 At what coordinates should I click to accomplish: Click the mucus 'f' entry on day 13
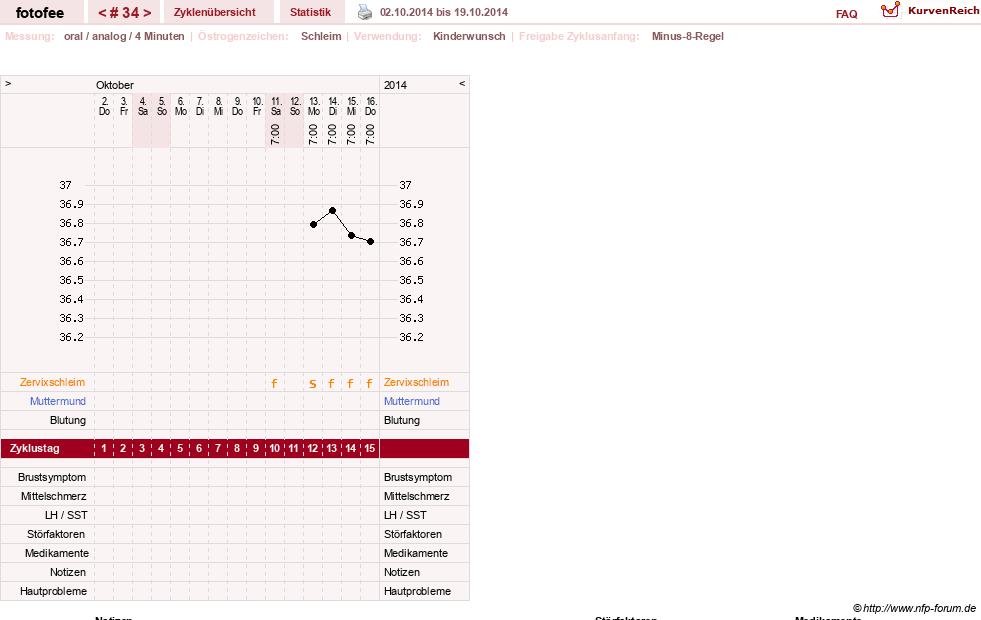pos(332,384)
